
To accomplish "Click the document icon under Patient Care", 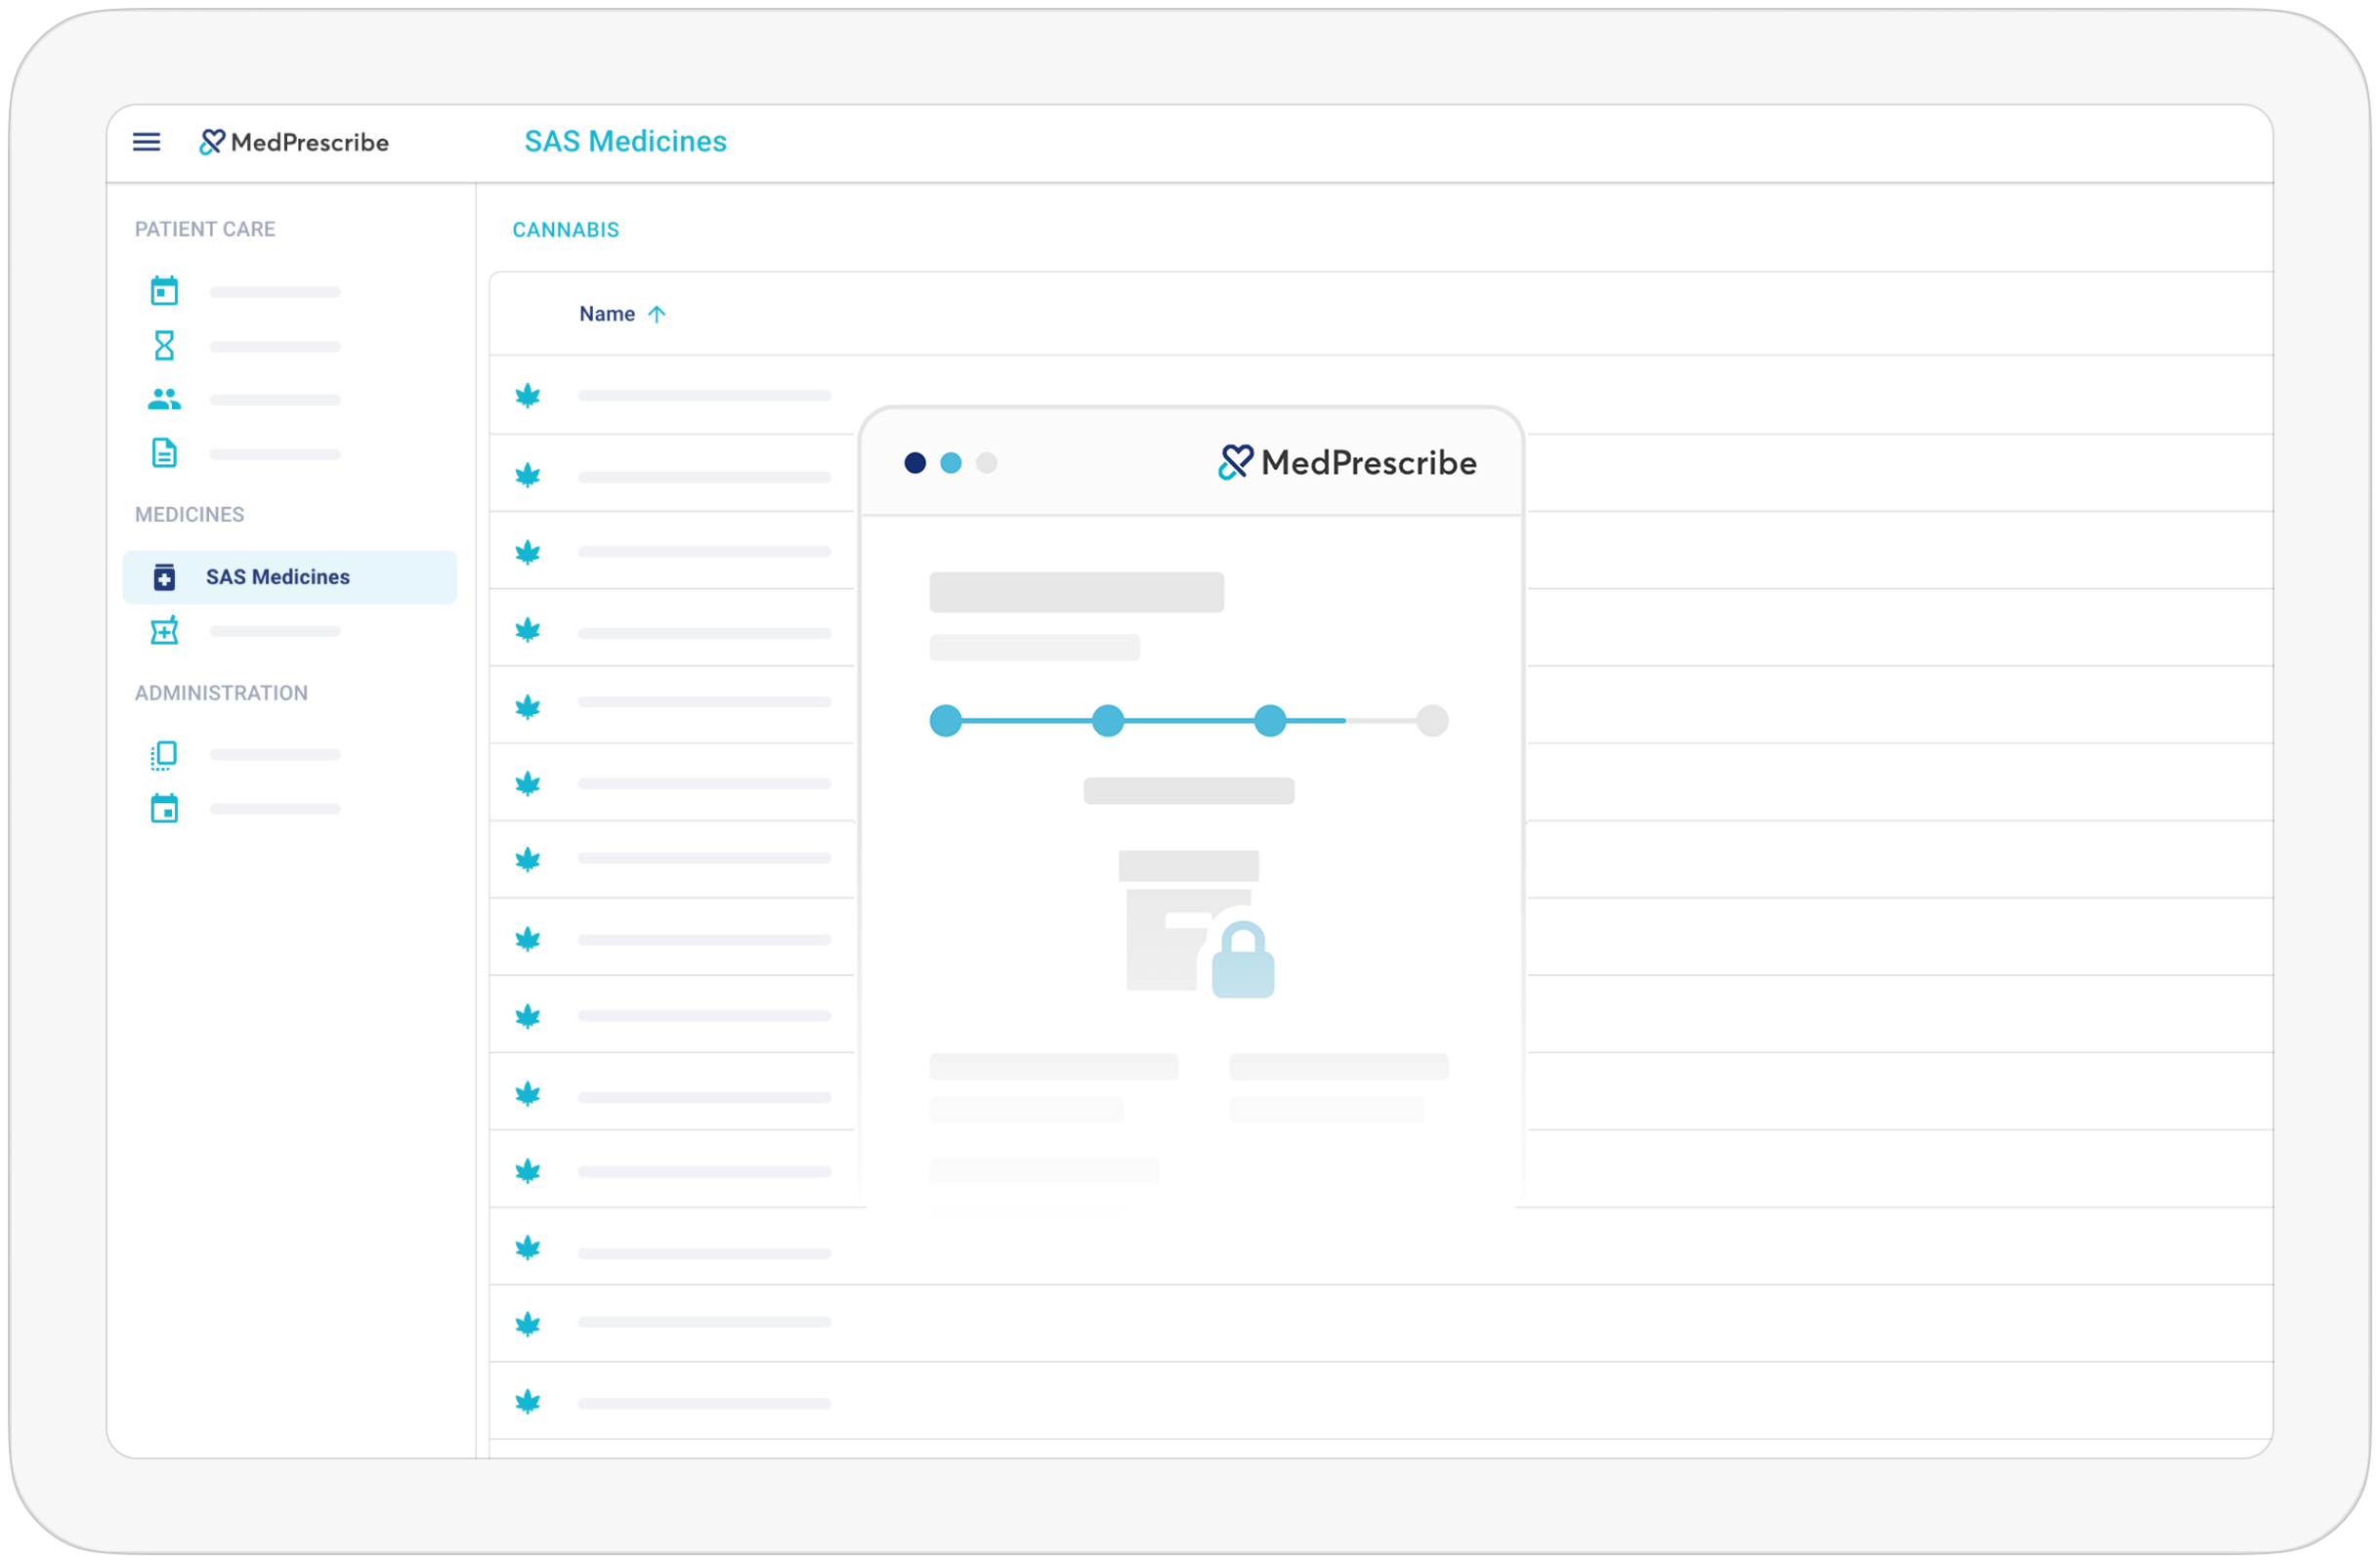I will coord(164,453).
